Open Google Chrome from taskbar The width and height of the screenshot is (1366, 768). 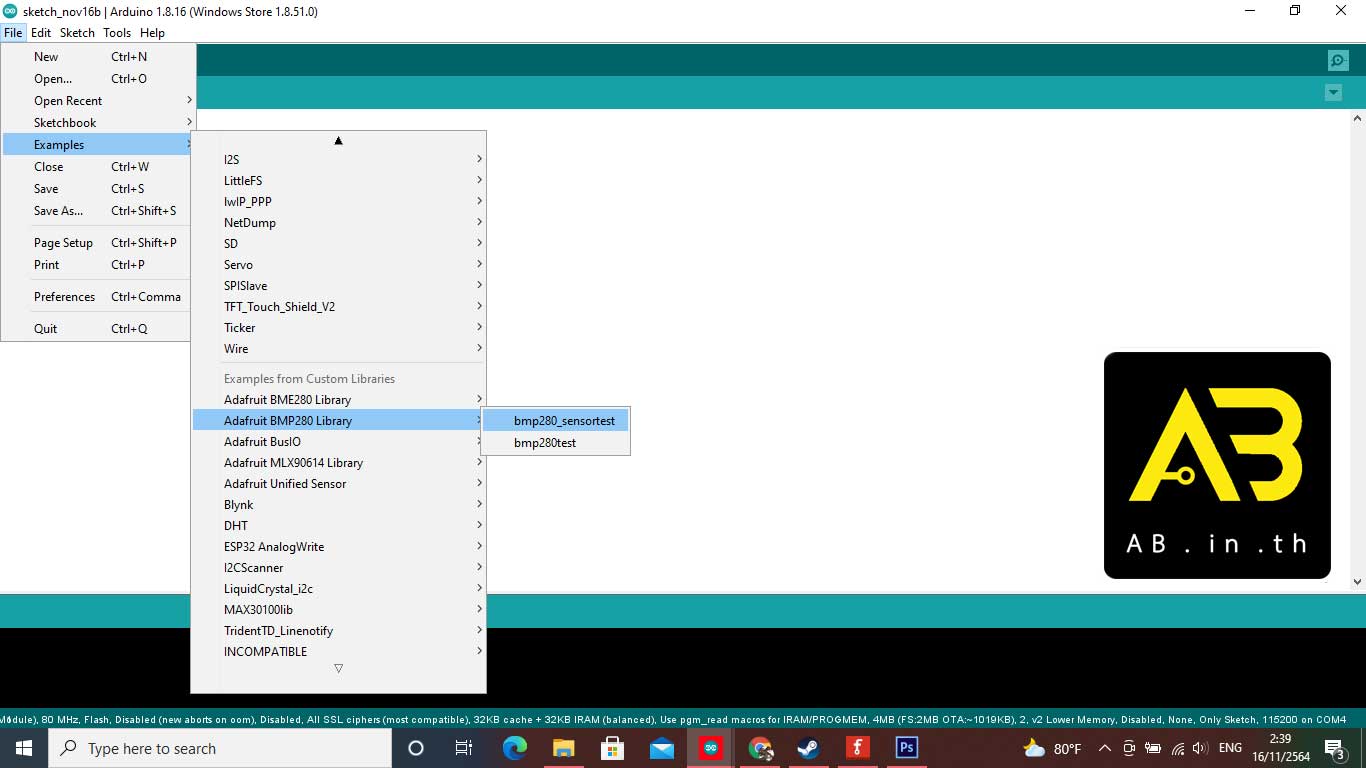click(760, 748)
